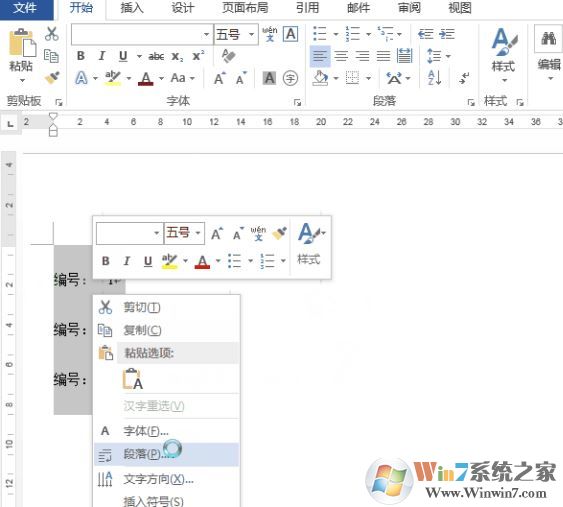Toggle subscript in ribbon
563x507 pixels.
177,56
